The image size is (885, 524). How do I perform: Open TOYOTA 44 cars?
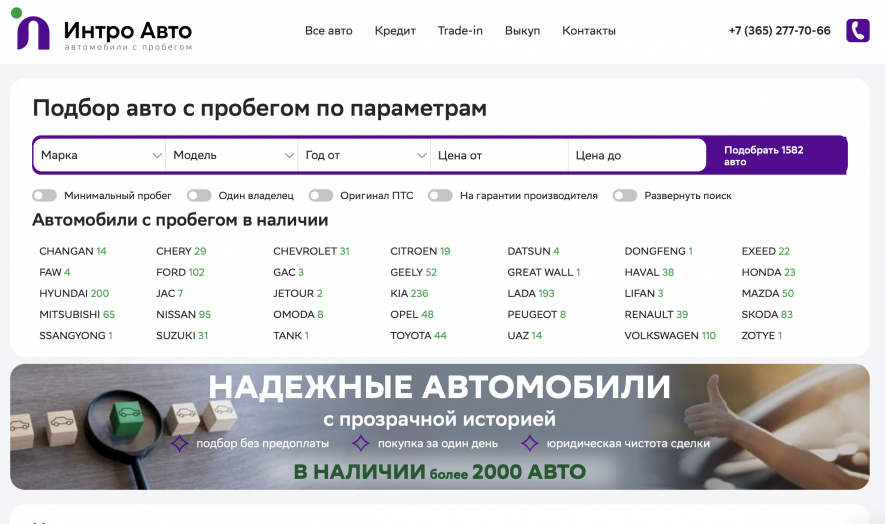pos(418,335)
